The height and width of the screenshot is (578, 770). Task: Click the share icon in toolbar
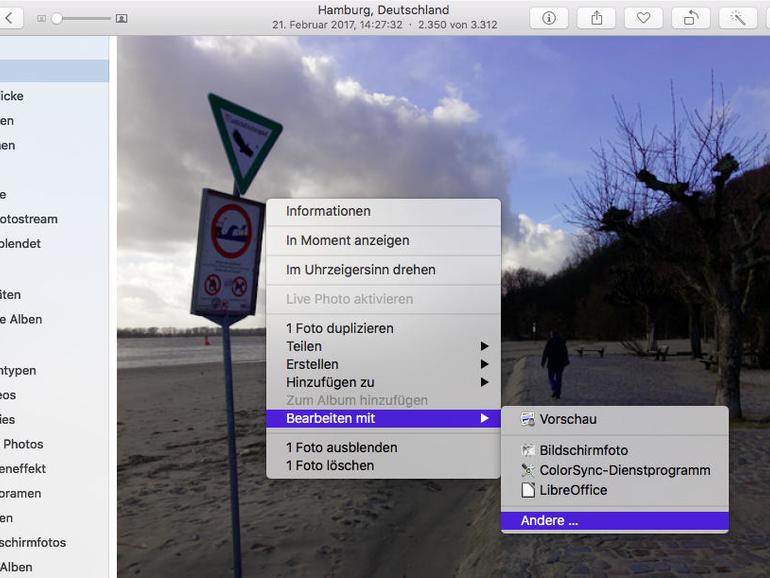(596, 18)
